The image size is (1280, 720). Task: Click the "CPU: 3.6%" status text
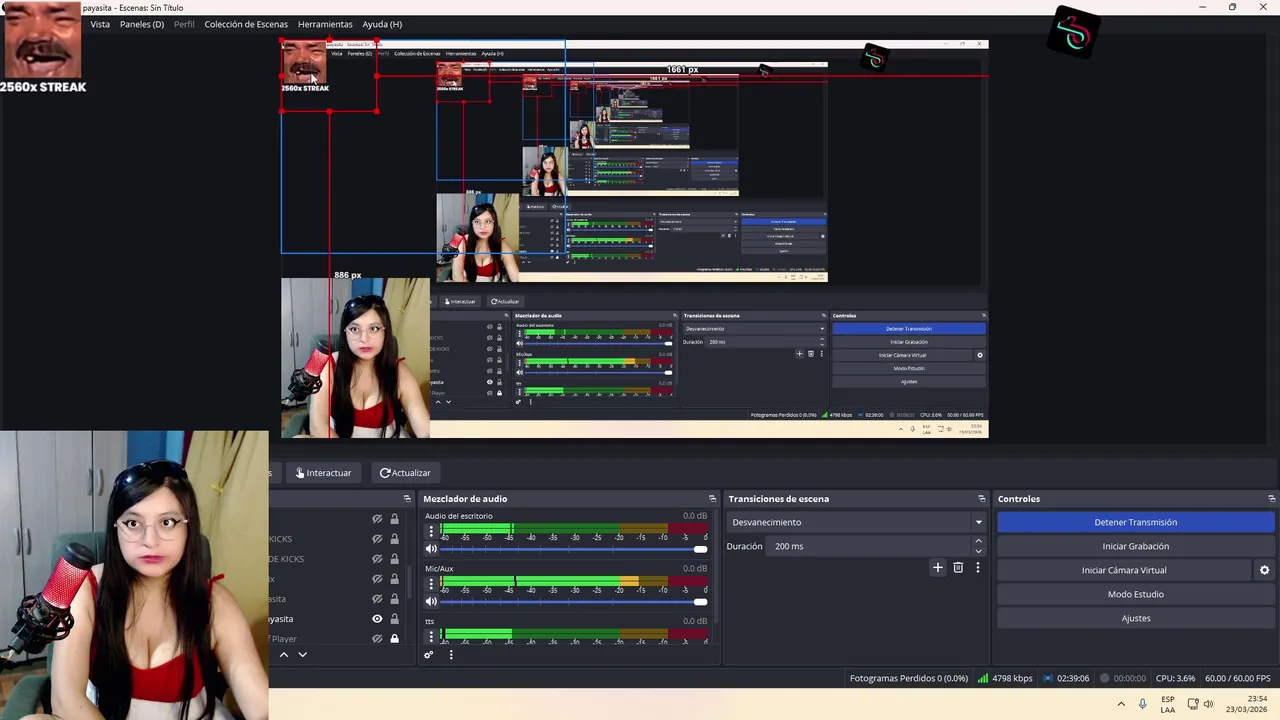pyautogui.click(x=1175, y=678)
